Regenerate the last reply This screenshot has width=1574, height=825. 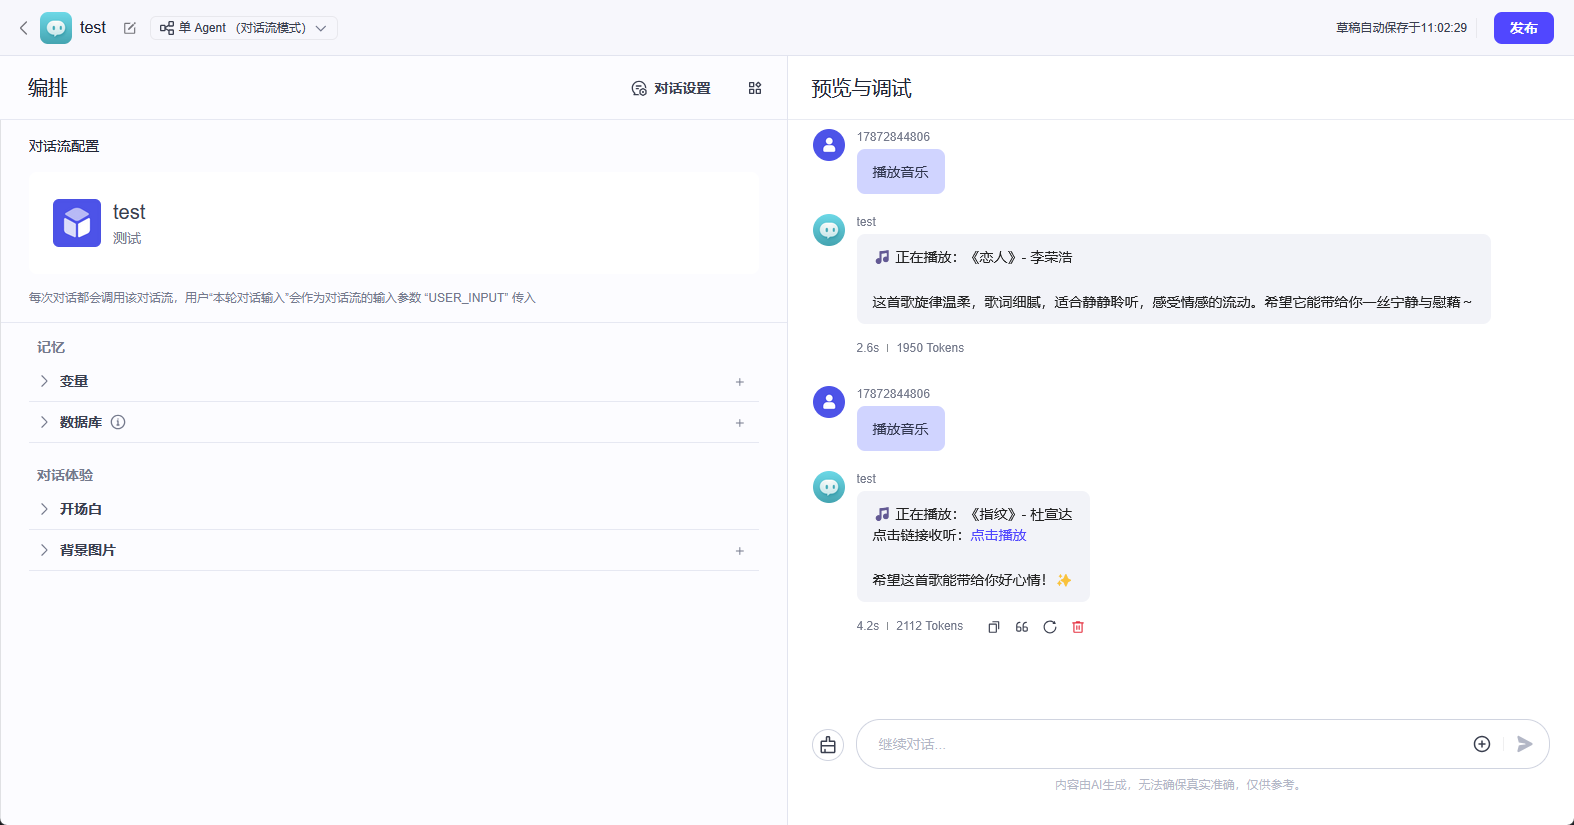click(x=1050, y=627)
